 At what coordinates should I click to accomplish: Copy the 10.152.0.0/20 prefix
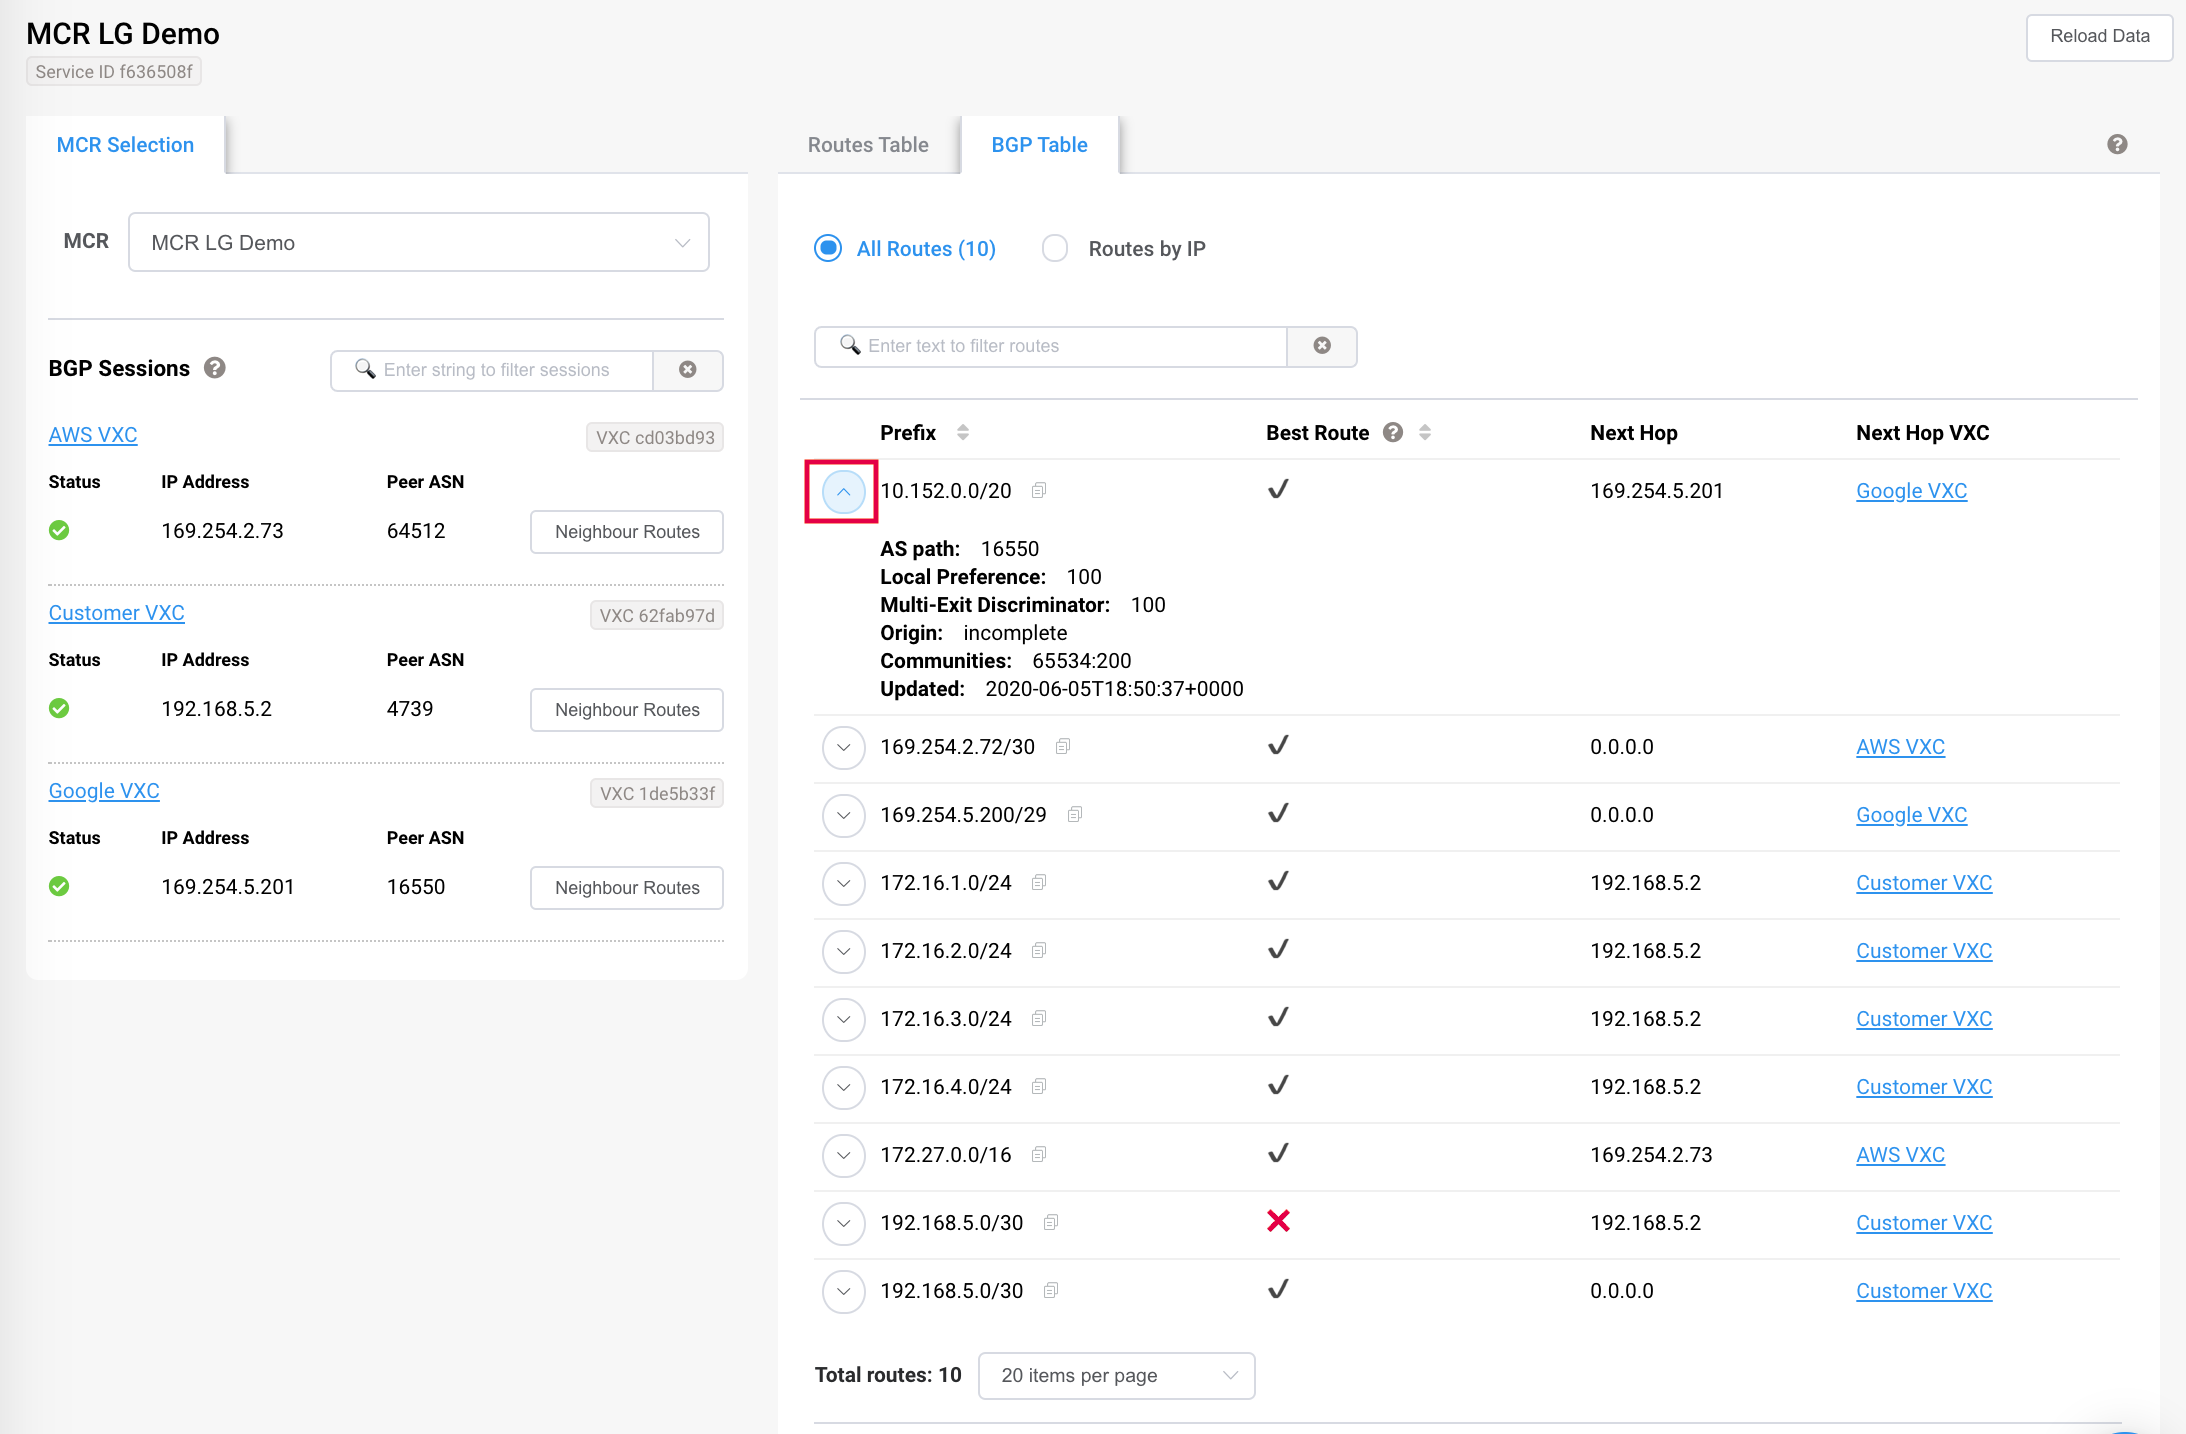click(1039, 490)
